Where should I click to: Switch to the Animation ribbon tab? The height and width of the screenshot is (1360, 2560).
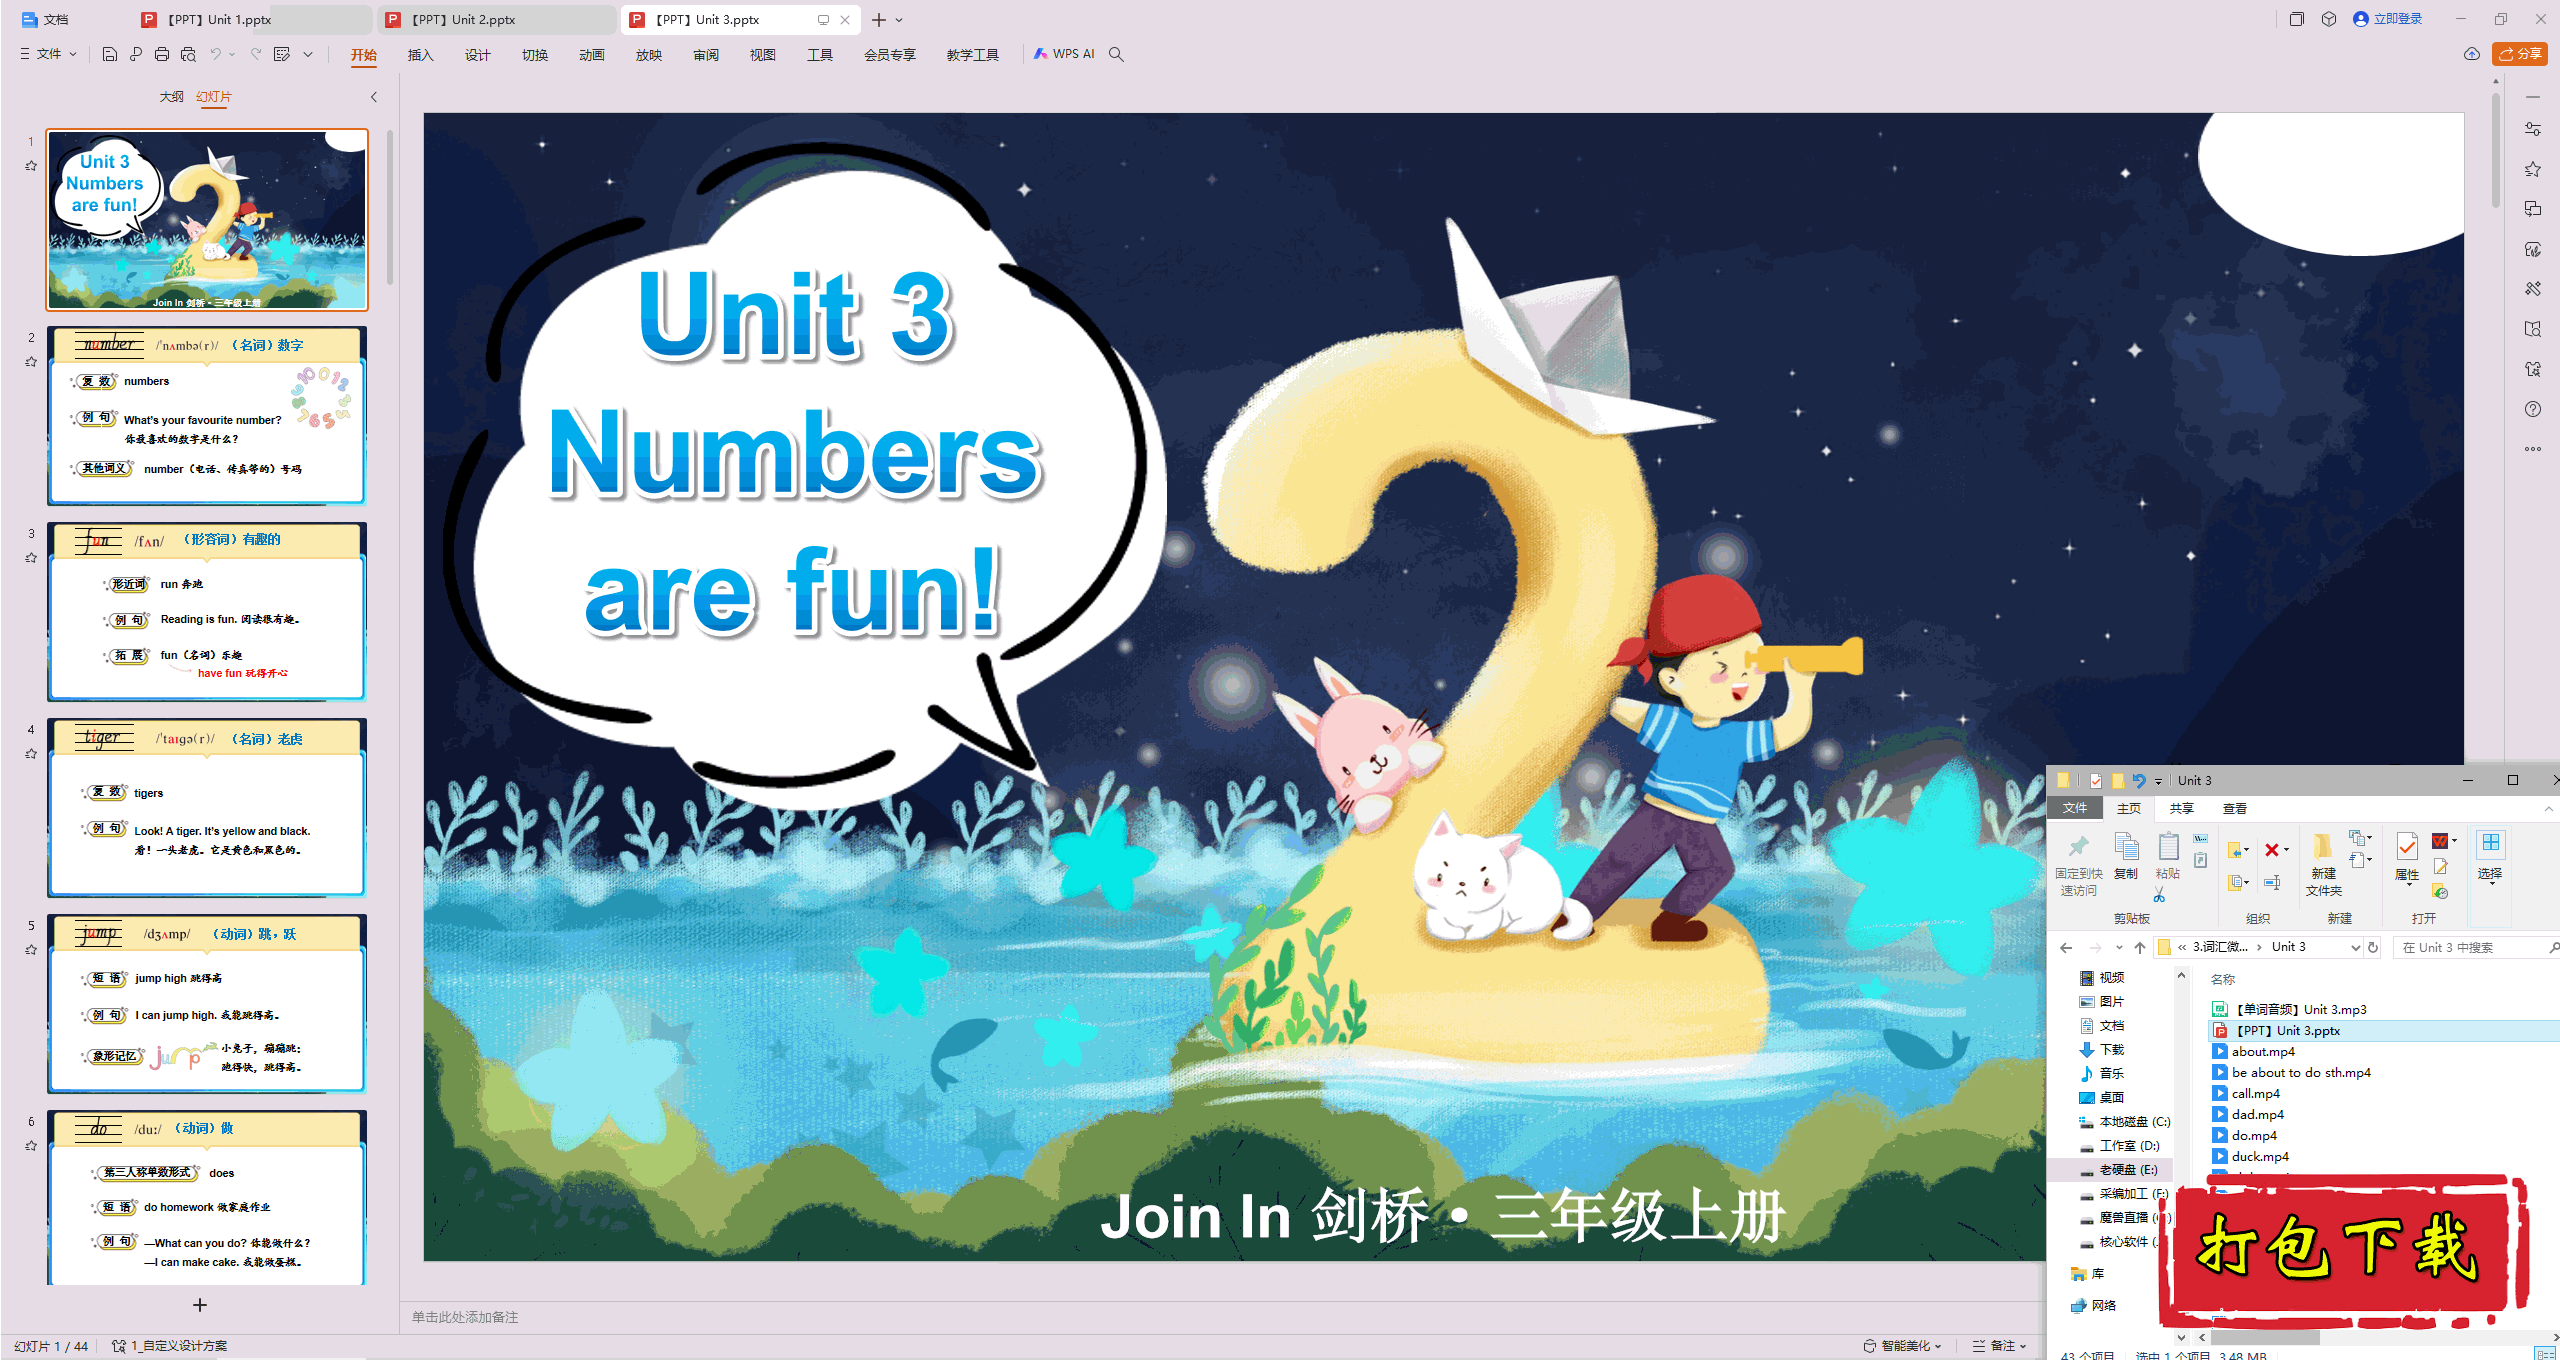(x=591, y=55)
